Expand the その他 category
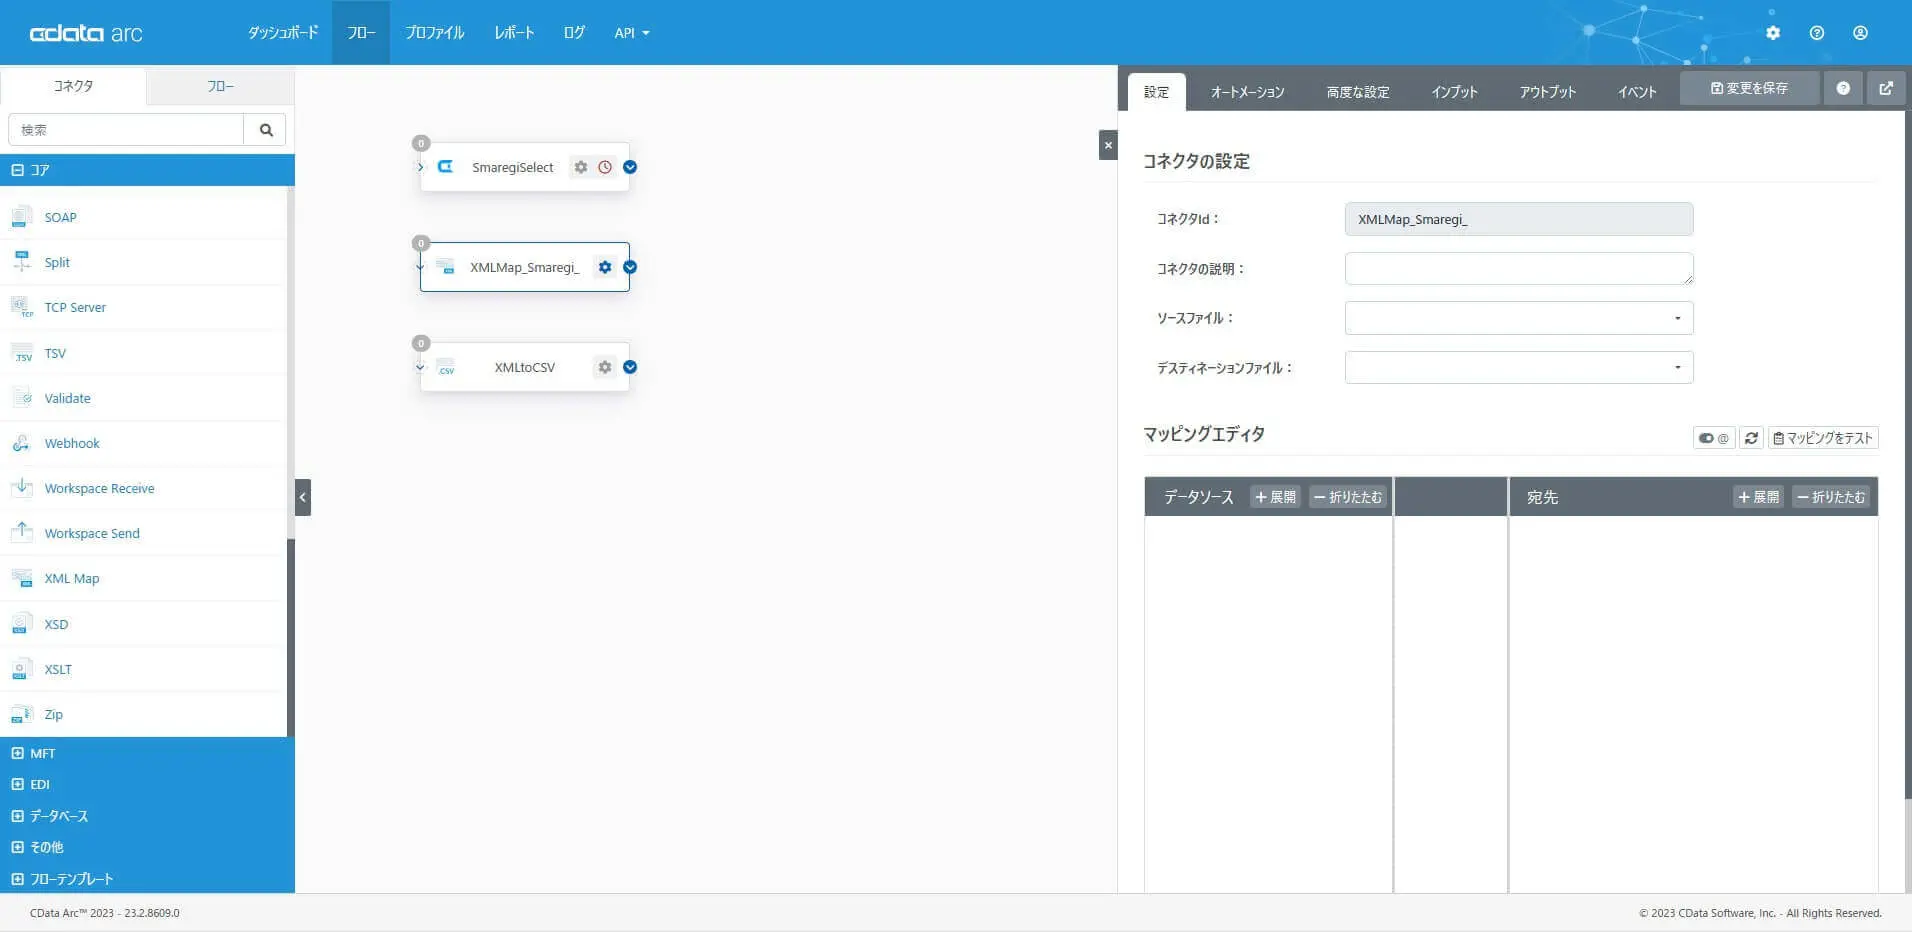Image resolution: width=1912 pixels, height=932 pixels. (x=17, y=847)
